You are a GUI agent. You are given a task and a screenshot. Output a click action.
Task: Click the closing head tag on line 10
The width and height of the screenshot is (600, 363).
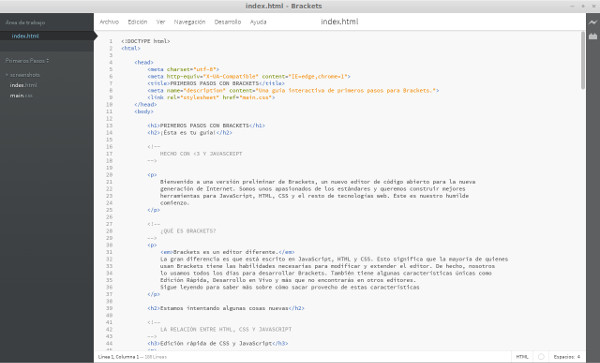[x=145, y=104]
